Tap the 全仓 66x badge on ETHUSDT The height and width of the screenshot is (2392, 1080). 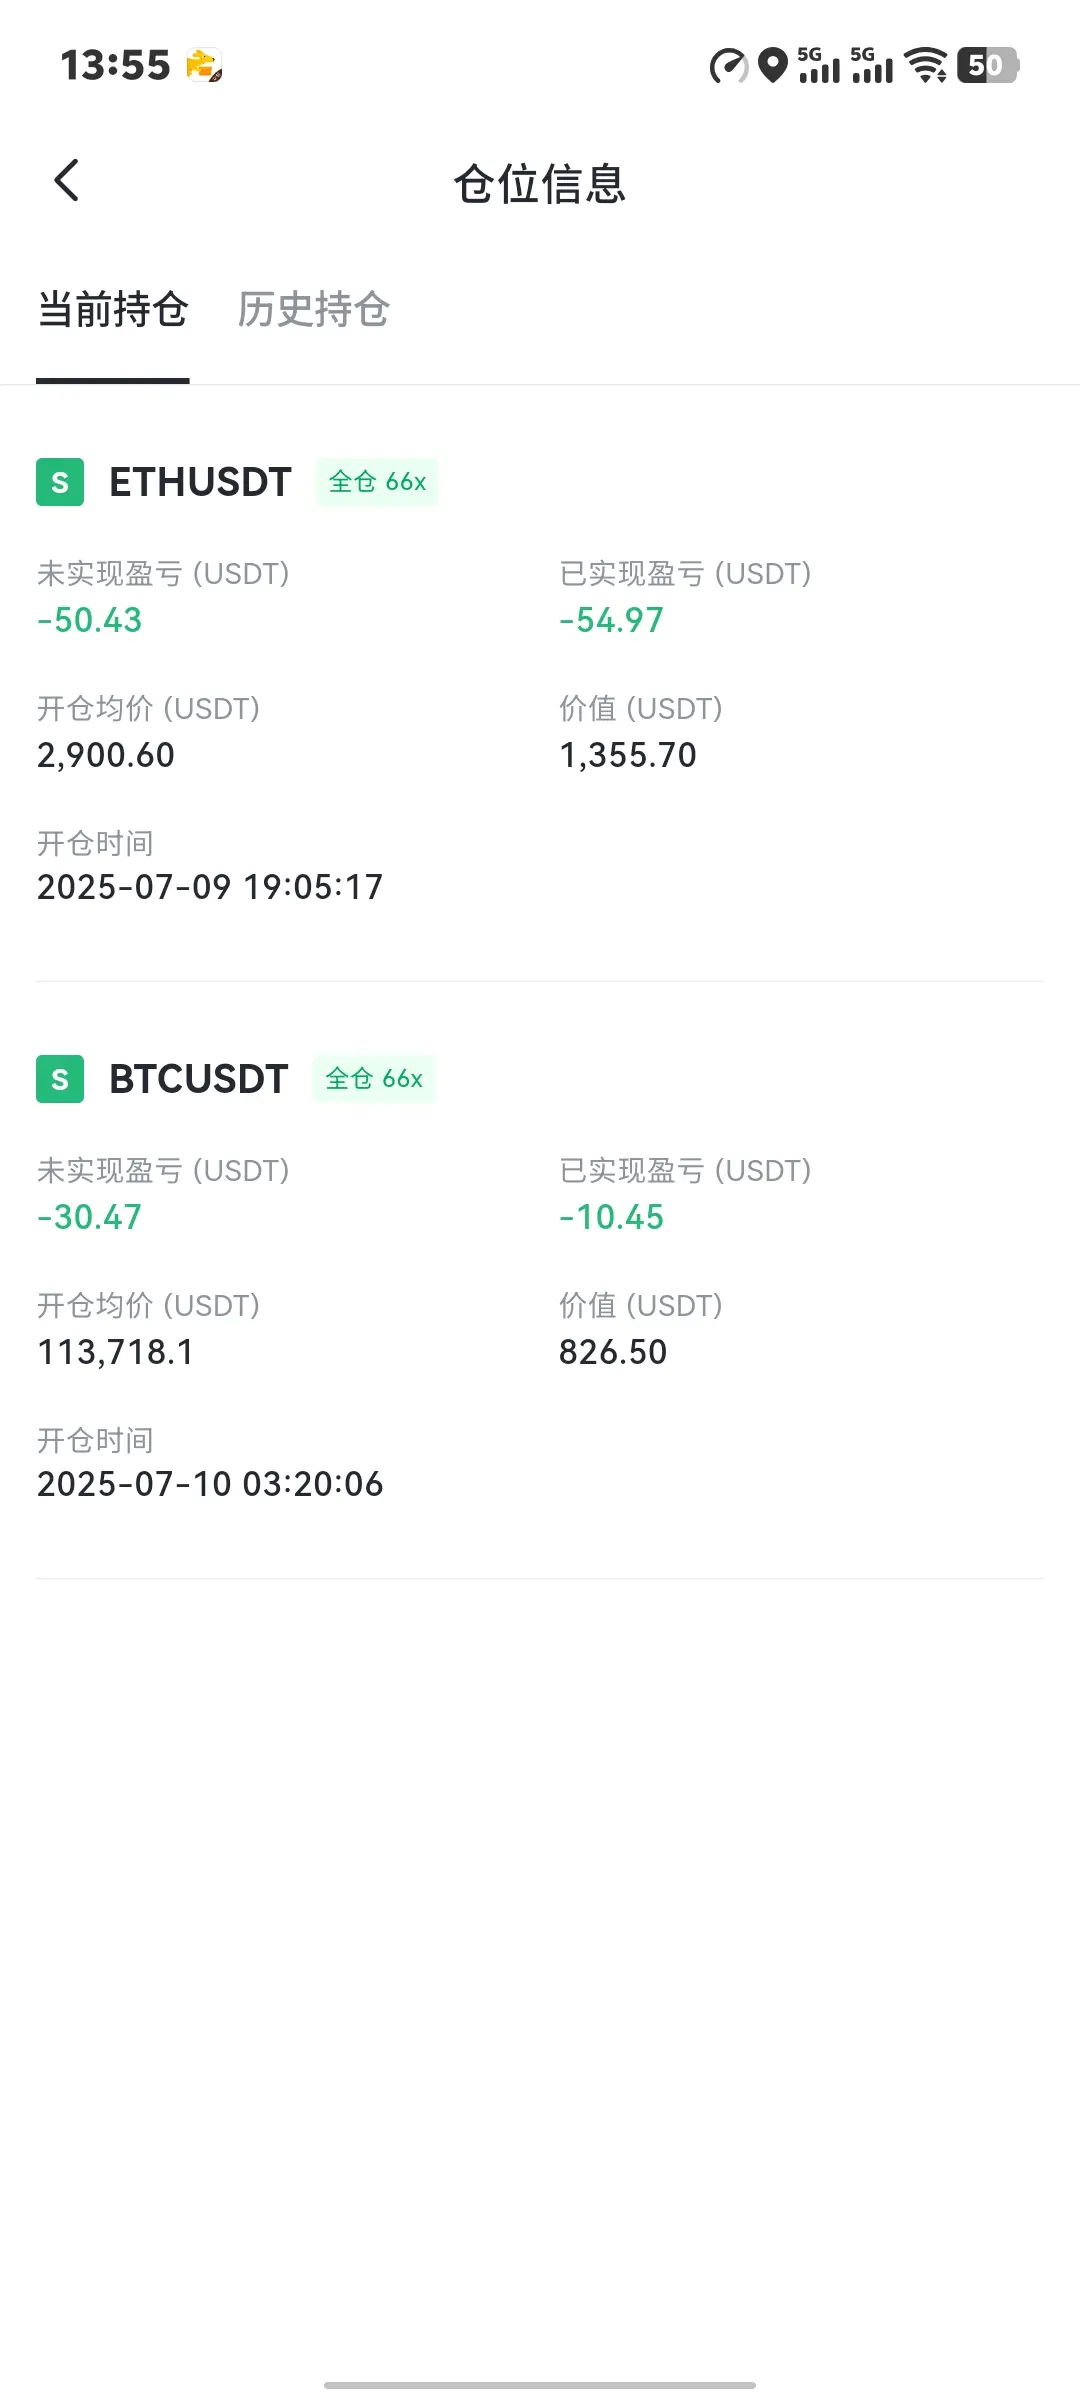pyautogui.click(x=377, y=482)
